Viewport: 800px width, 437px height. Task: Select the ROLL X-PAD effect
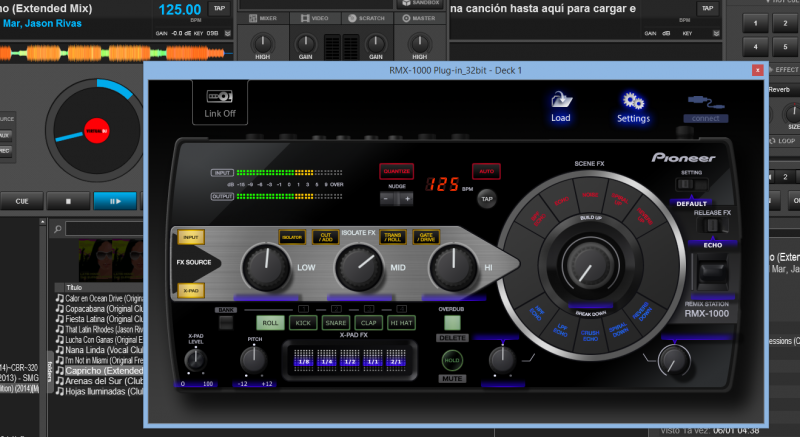point(270,323)
